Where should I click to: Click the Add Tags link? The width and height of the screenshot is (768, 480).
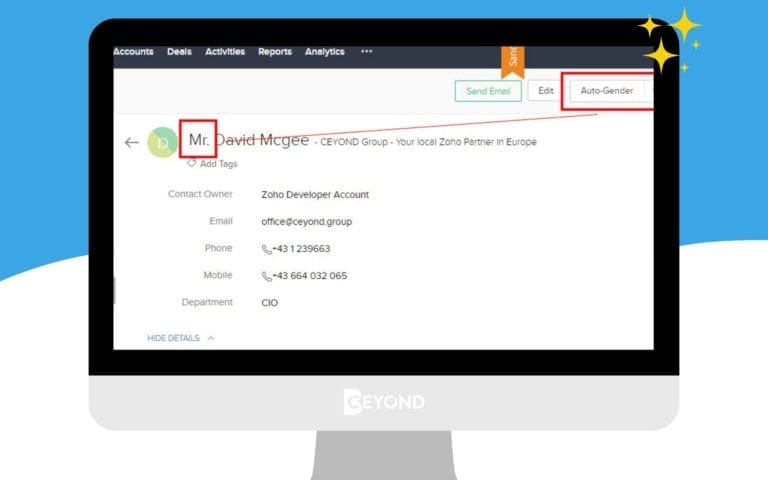point(218,164)
